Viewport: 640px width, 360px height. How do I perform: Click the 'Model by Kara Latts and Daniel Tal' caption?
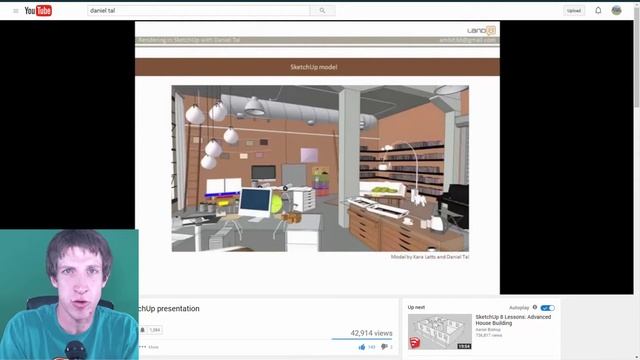pyautogui.click(x=430, y=257)
